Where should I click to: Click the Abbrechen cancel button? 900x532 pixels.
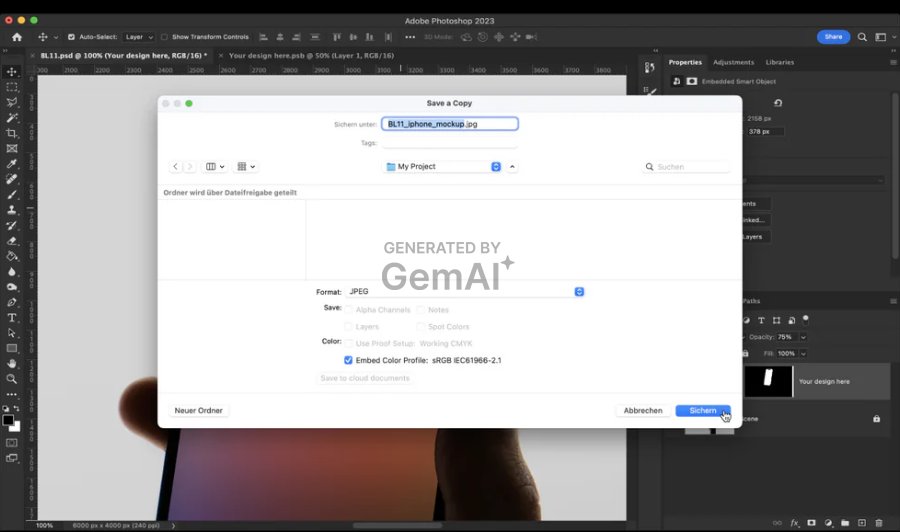coord(643,410)
